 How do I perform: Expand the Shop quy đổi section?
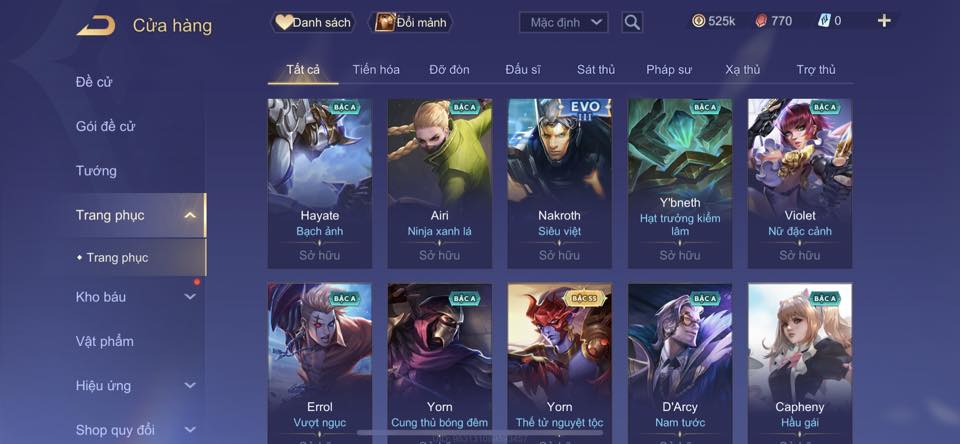[x=190, y=430]
